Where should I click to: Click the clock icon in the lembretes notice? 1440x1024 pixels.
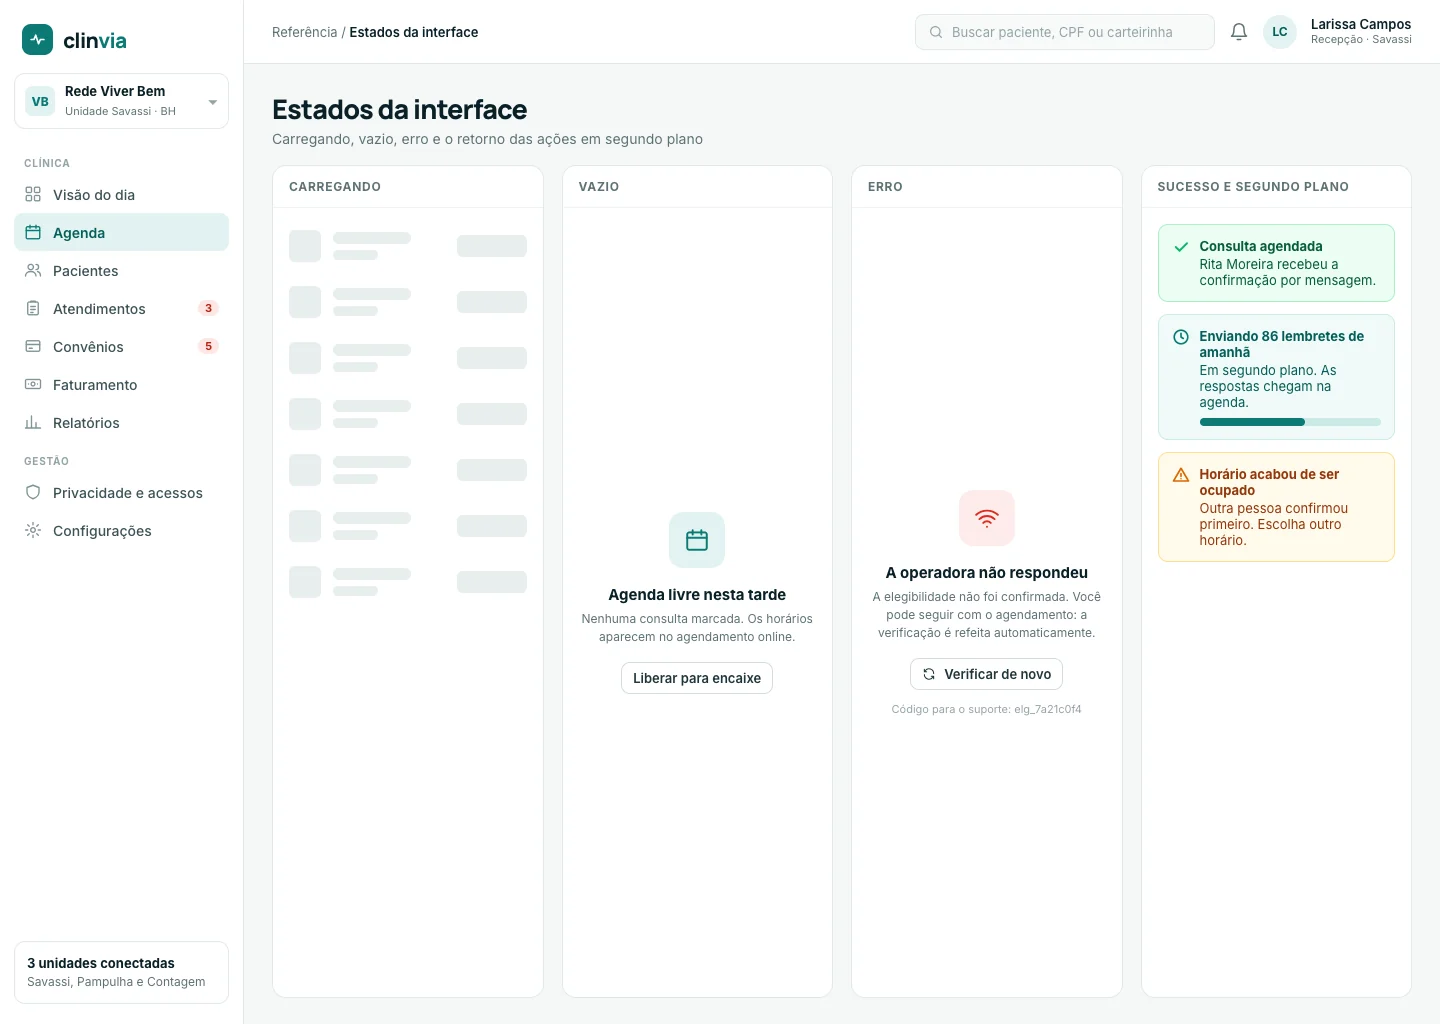point(1181,337)
